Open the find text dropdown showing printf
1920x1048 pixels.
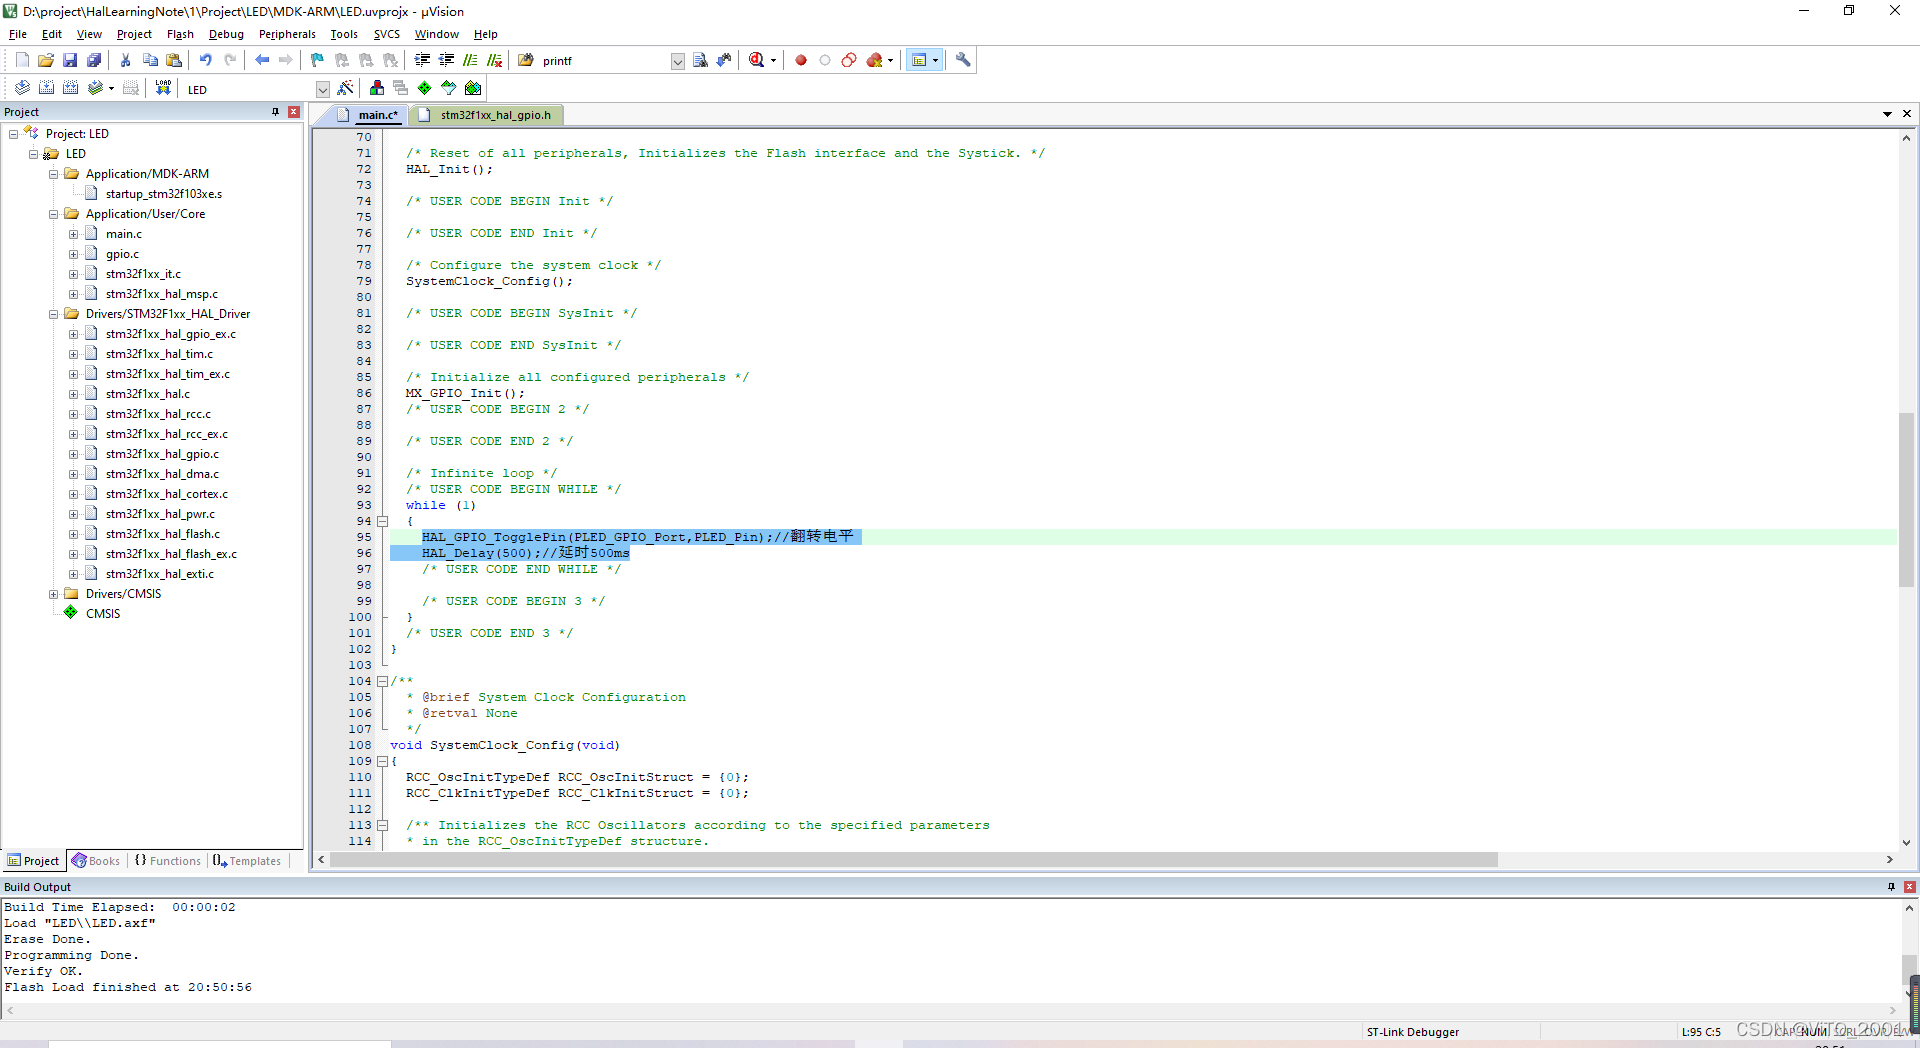click(677, 61)
